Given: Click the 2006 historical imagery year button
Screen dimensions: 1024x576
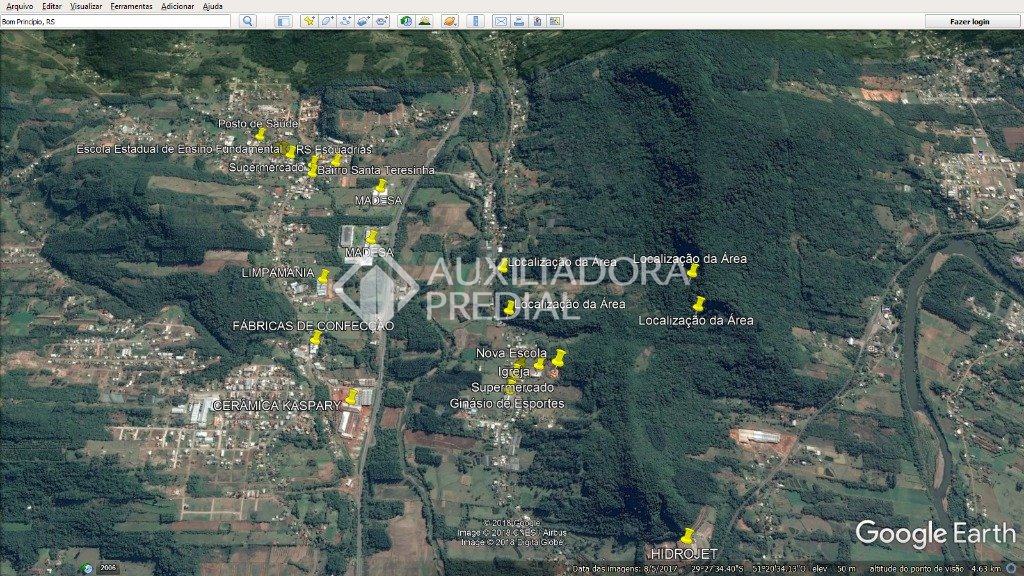Looking at the screenshot, I should coord(108,567).
